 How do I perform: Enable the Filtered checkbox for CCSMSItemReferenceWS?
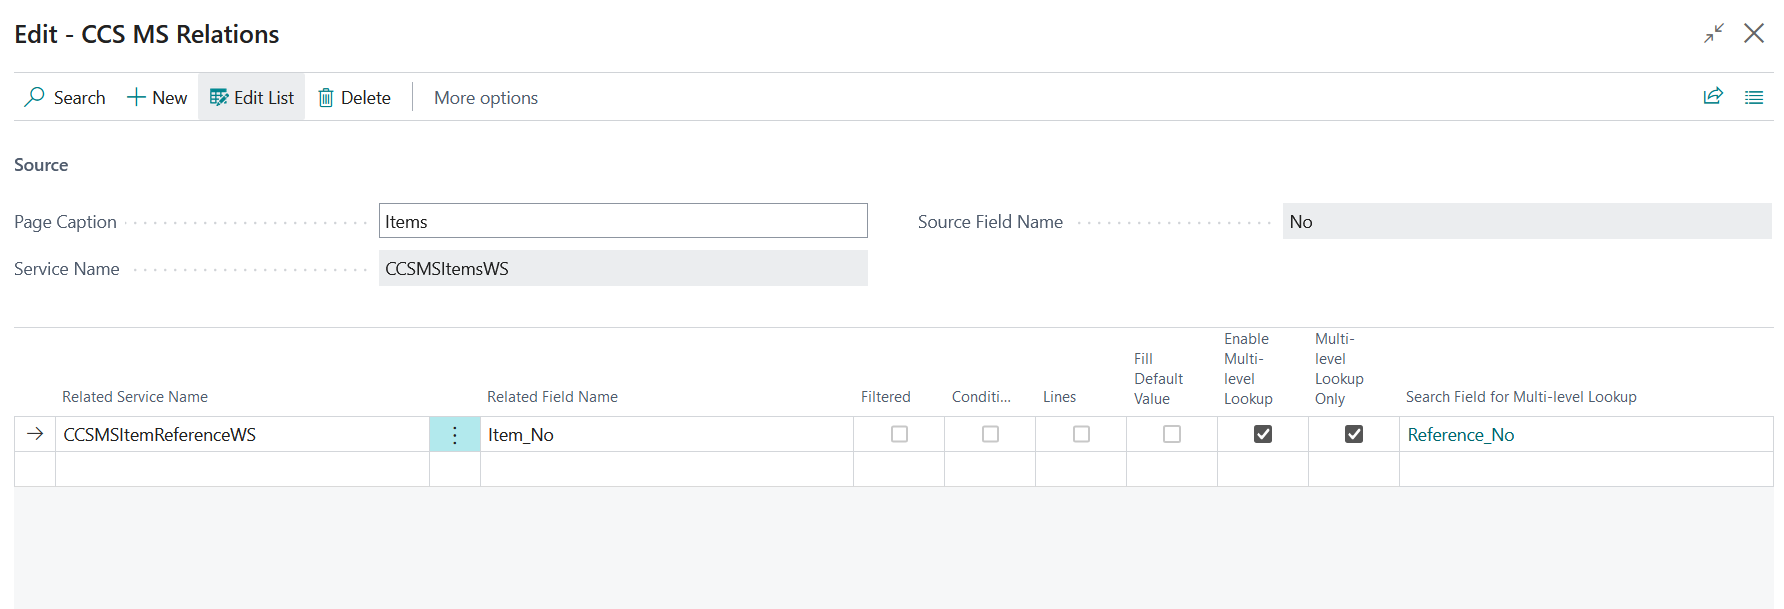[899, 434]
